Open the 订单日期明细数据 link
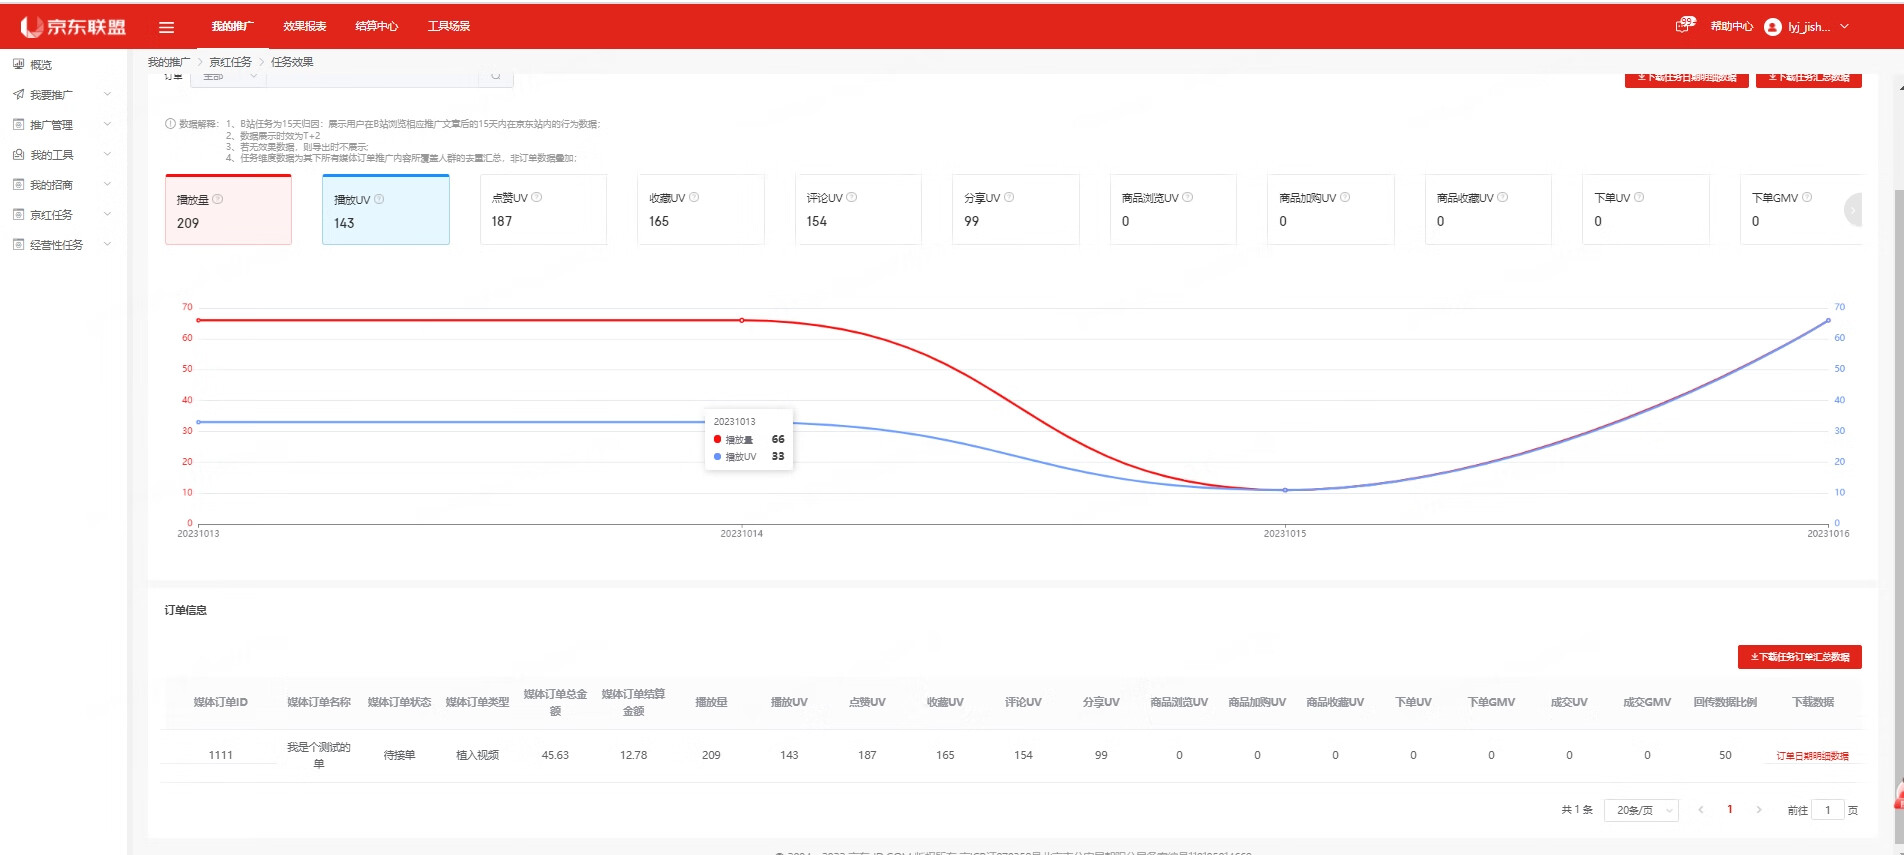1904x855 pixels. 1812,756
